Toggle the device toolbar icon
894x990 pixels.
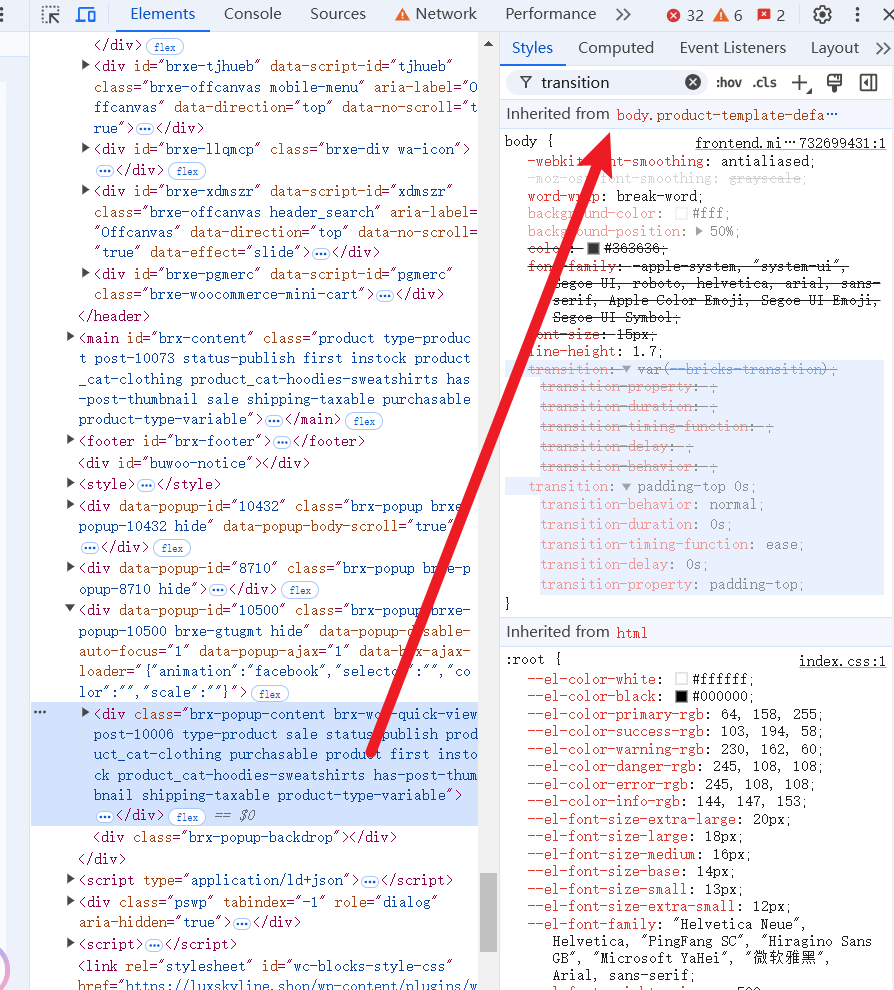tap(86, 15)
